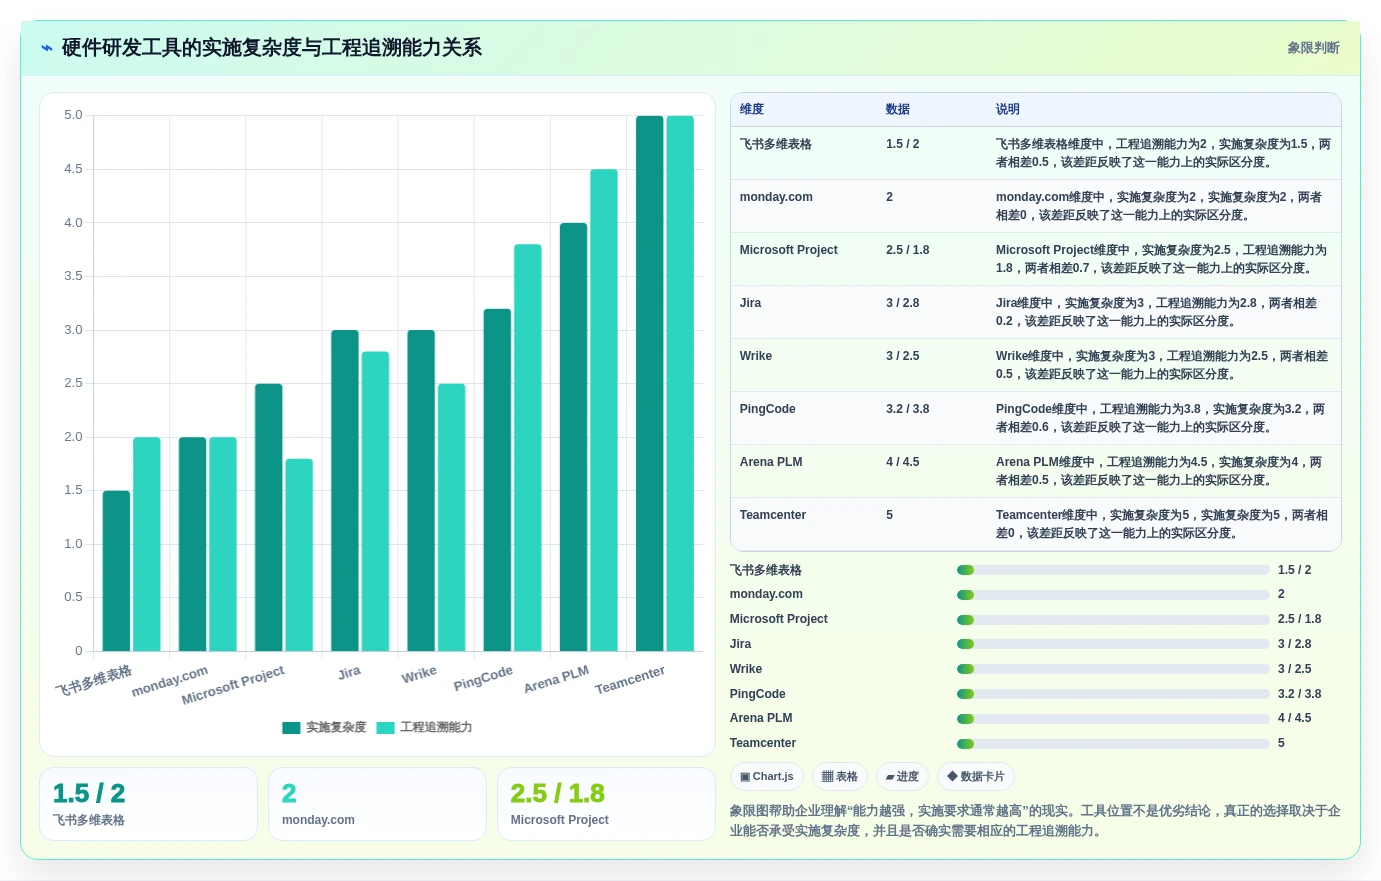The height and width of the screenshot is (881, 1381).
Task: Select the 进度 chip
Action: tap(902, 776)
